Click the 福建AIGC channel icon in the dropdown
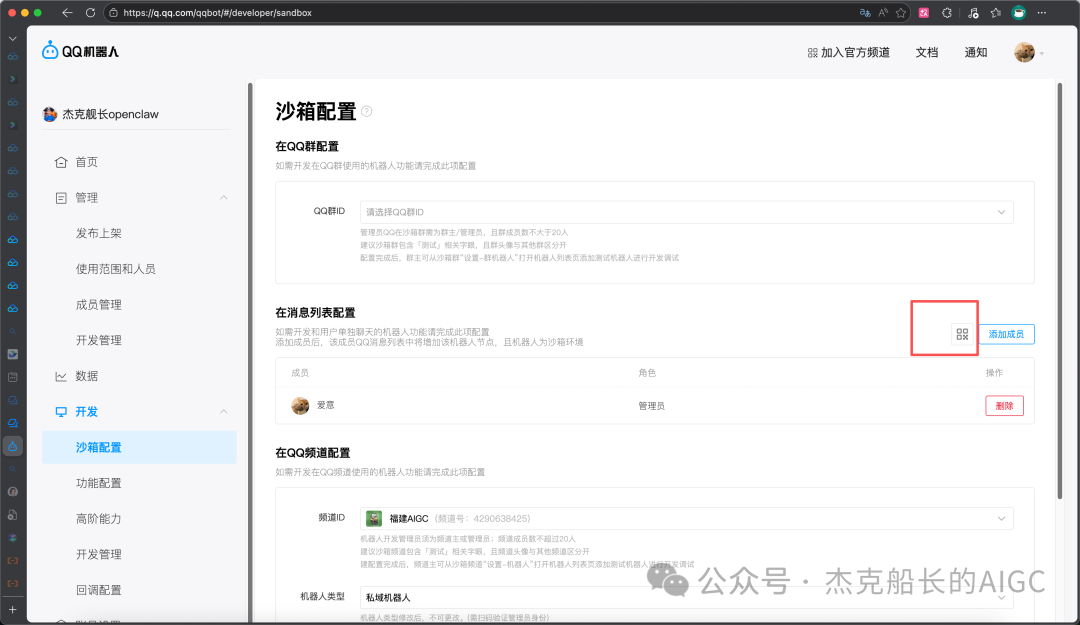 click(374, 518)
